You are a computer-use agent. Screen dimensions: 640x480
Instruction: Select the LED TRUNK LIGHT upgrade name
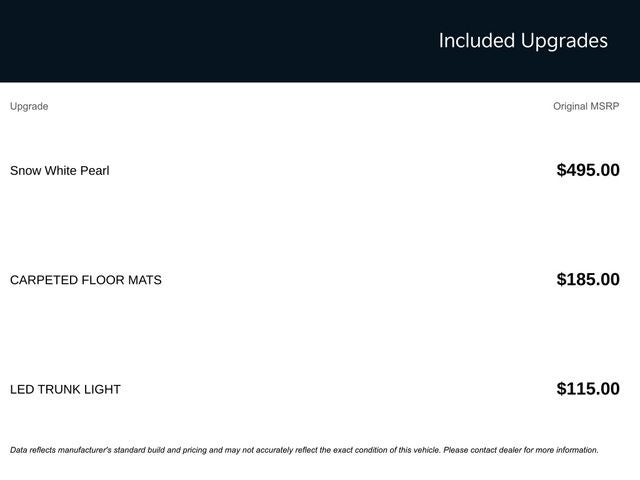(65, 390)
